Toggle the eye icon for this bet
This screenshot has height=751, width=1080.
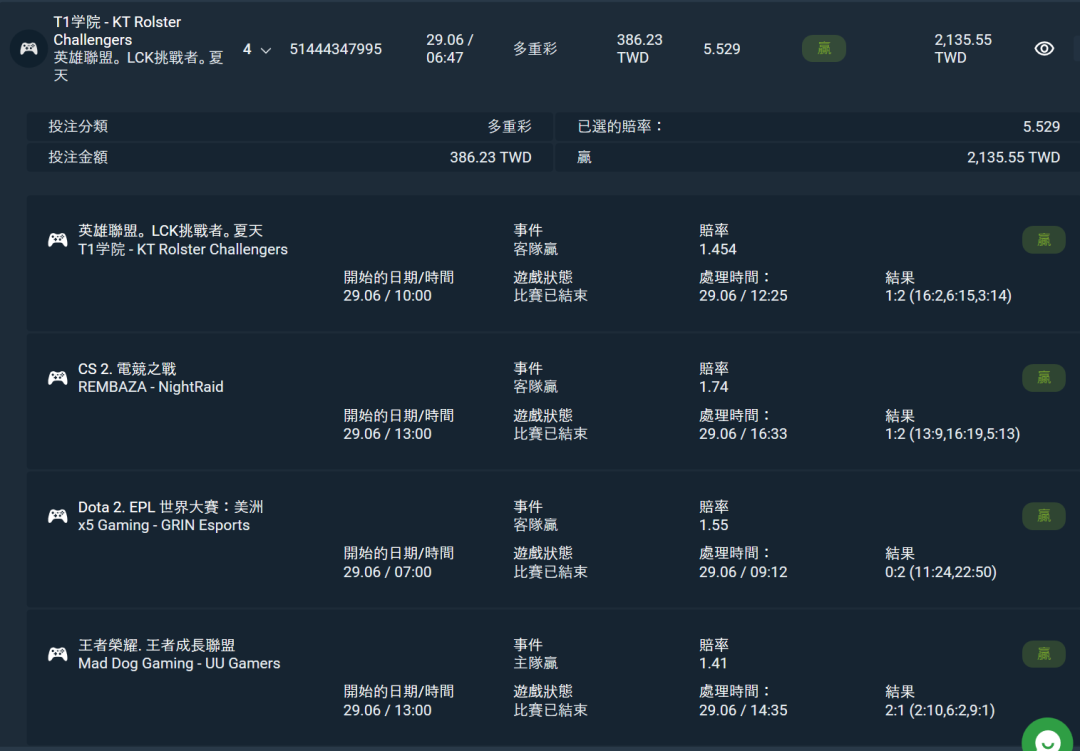click(1044, 48)
